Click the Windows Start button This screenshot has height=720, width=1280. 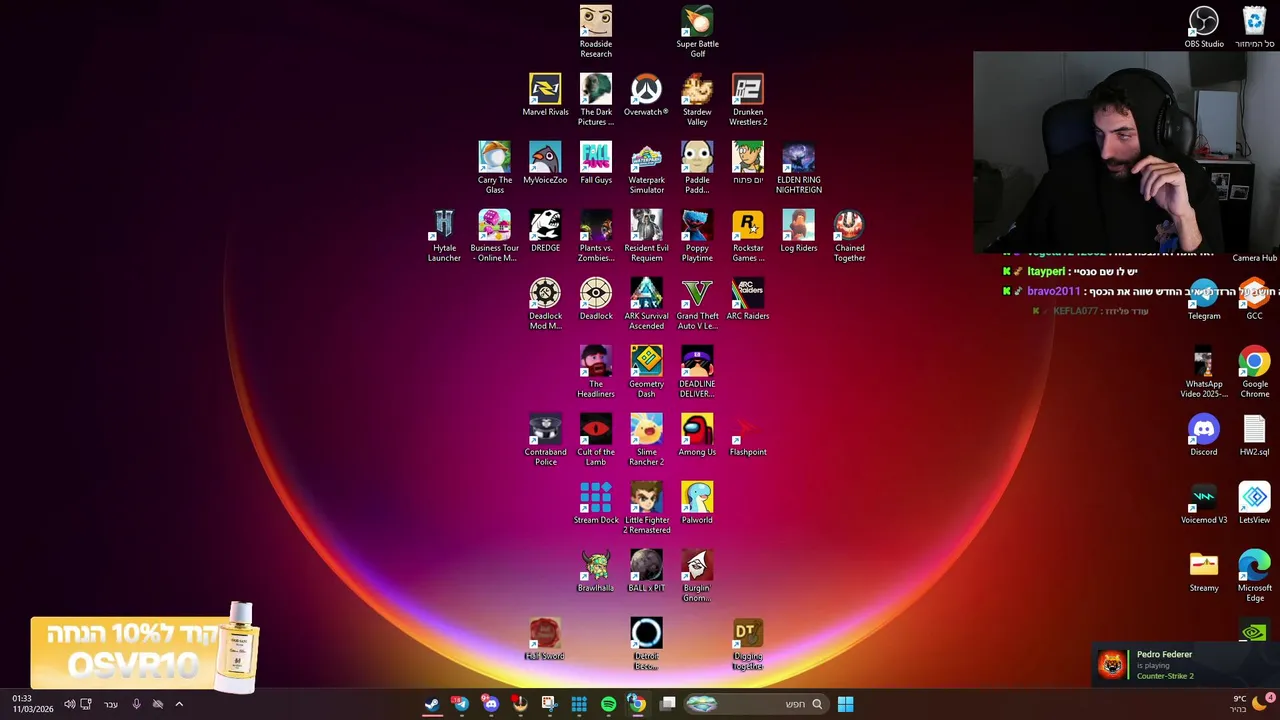click(x=845, y=704)
